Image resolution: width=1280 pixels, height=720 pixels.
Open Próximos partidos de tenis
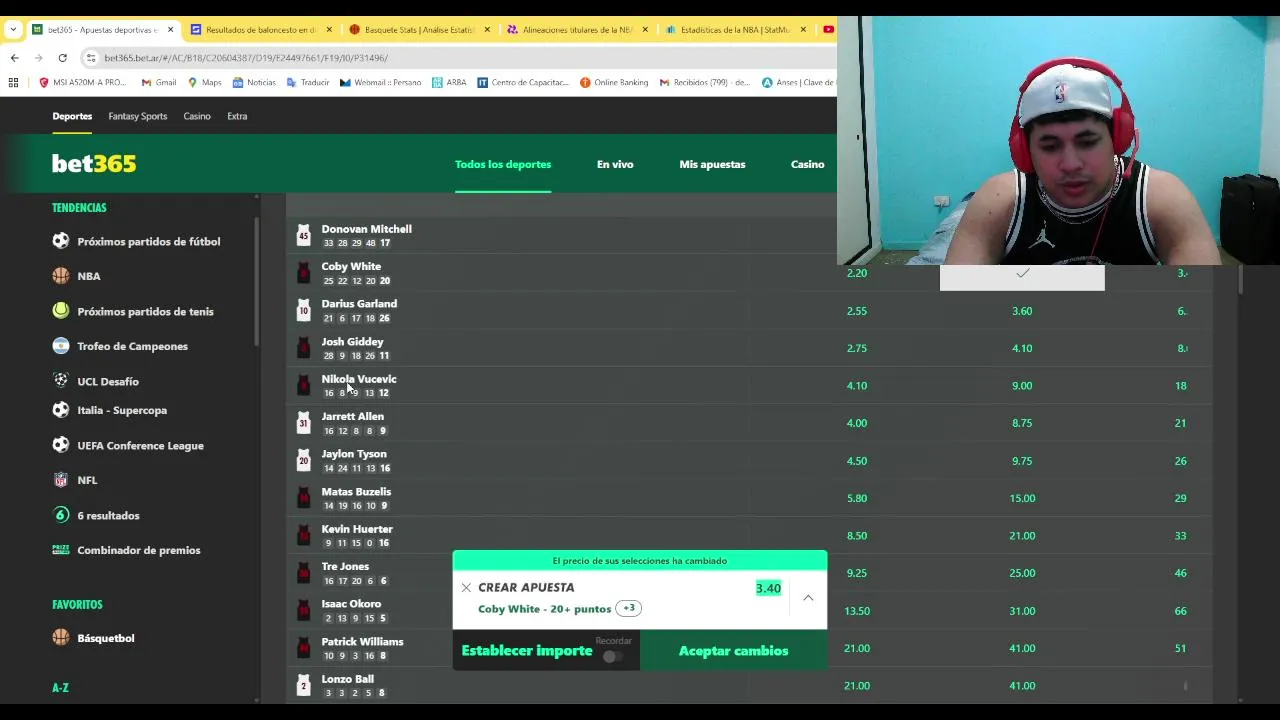click(145, 311)
